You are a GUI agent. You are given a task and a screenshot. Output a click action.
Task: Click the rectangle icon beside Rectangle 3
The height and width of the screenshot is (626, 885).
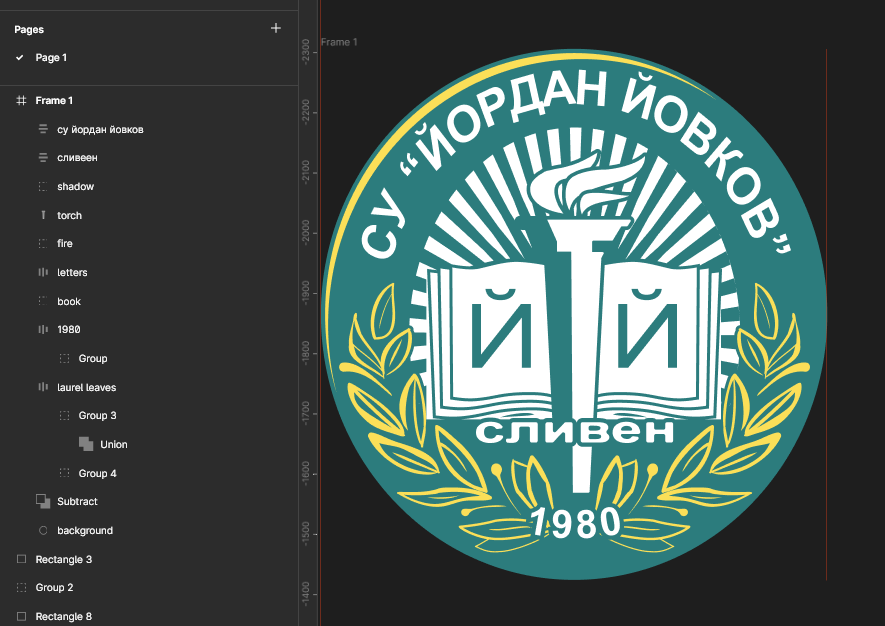[21, 559]
